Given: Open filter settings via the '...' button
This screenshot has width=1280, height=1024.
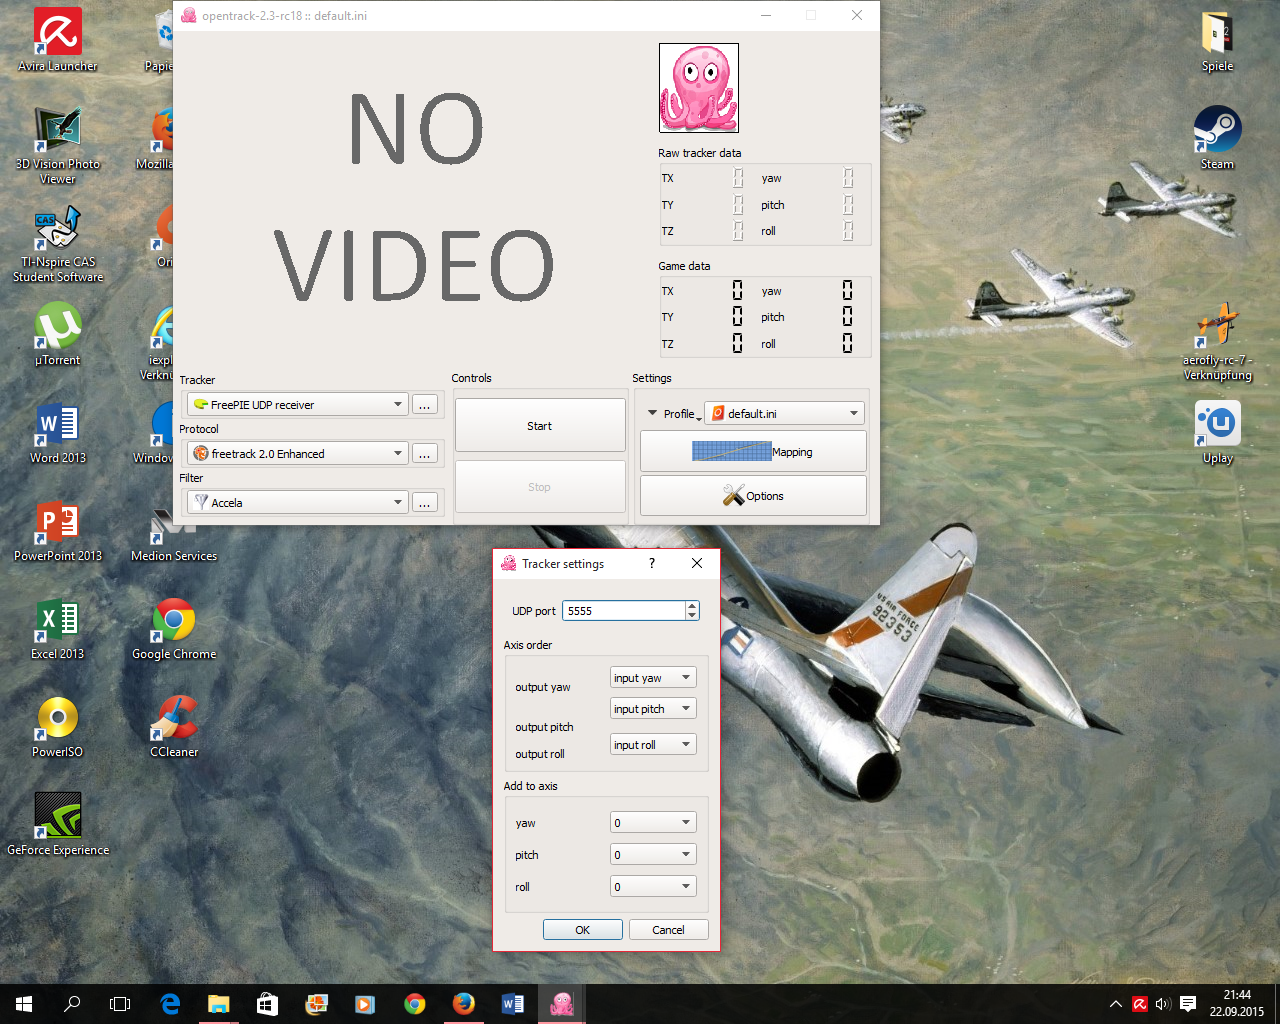Looking at the screenshot, I should 425,503.
